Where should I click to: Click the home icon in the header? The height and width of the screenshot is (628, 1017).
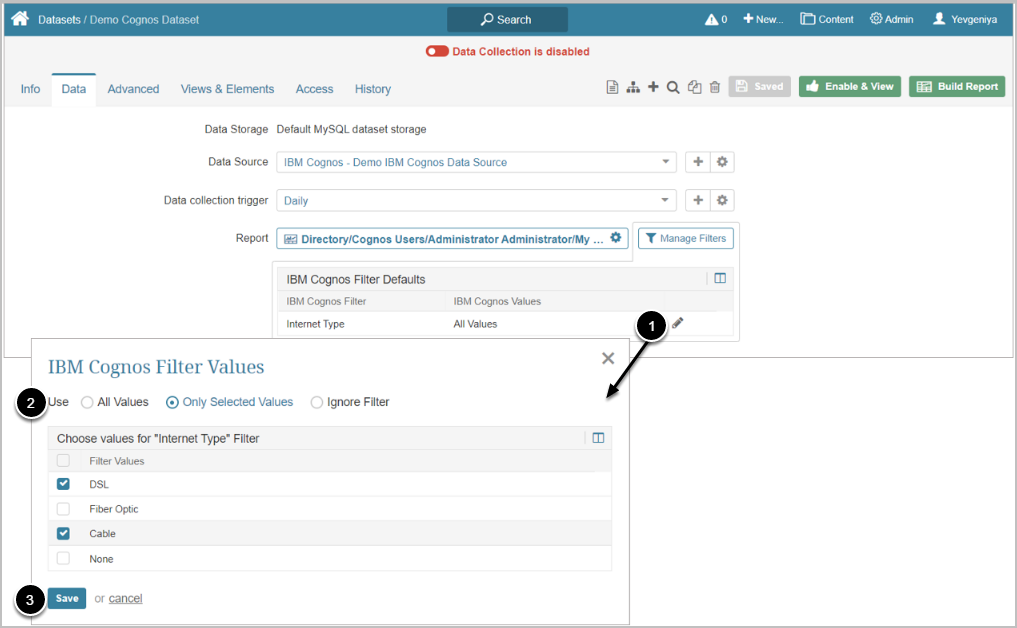[20, 19]
